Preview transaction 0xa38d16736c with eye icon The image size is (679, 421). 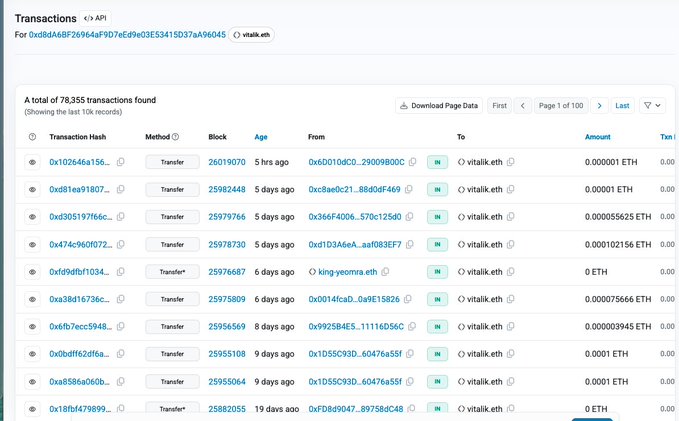point(32,299)
